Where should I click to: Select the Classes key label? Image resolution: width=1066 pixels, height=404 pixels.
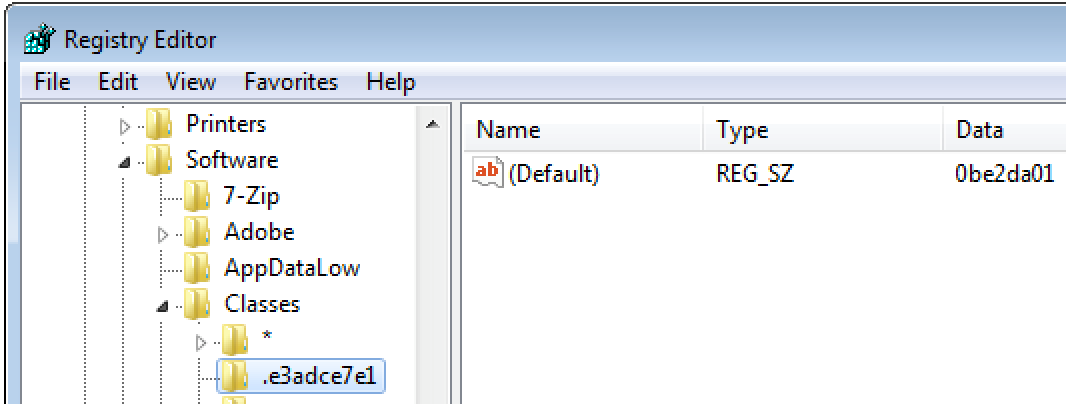click(262, 303)
